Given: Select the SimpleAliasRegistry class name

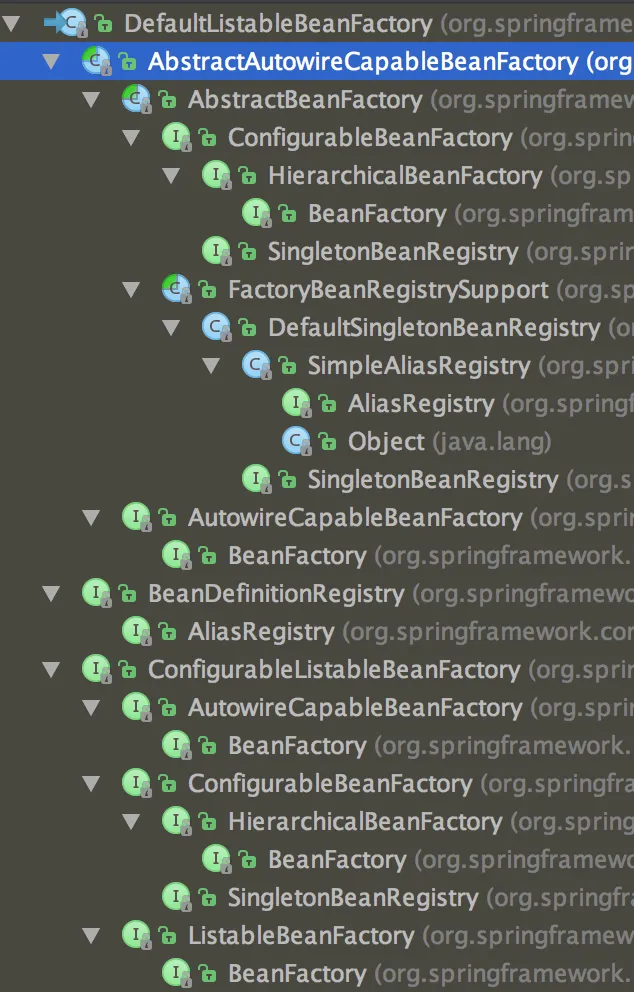Looking at the screenshot, I should coord(419,366).
